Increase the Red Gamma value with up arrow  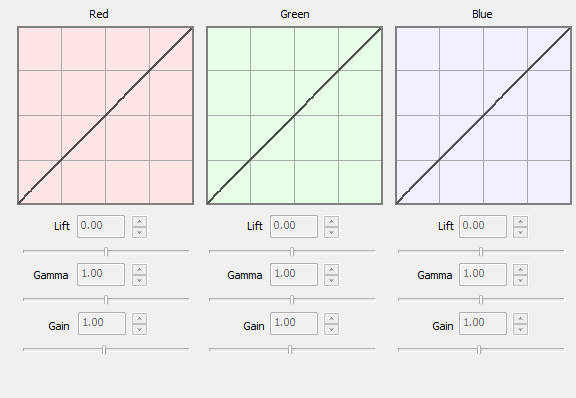click(140, 270)
